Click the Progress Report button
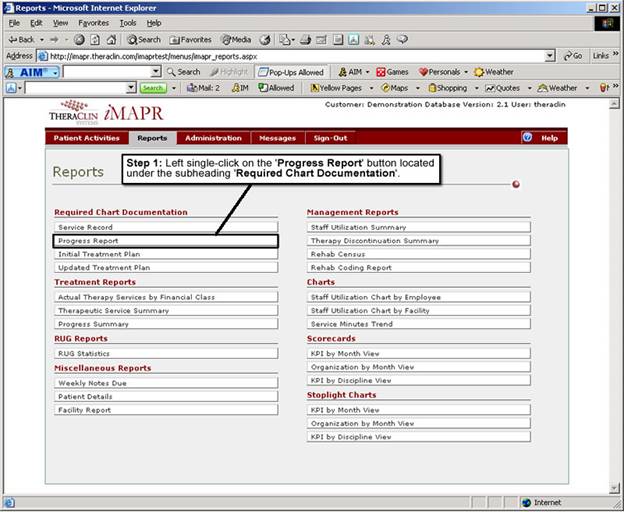The height and width of the screenshot is (512, 624). tap(165, 241)
